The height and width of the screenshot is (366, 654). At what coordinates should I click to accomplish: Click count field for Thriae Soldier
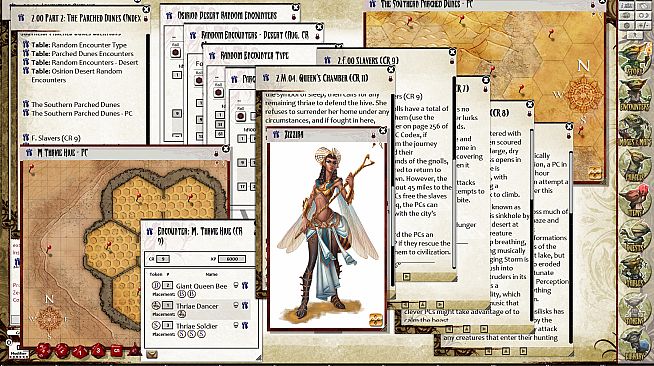pyautogui.click(x=167, y=326)
